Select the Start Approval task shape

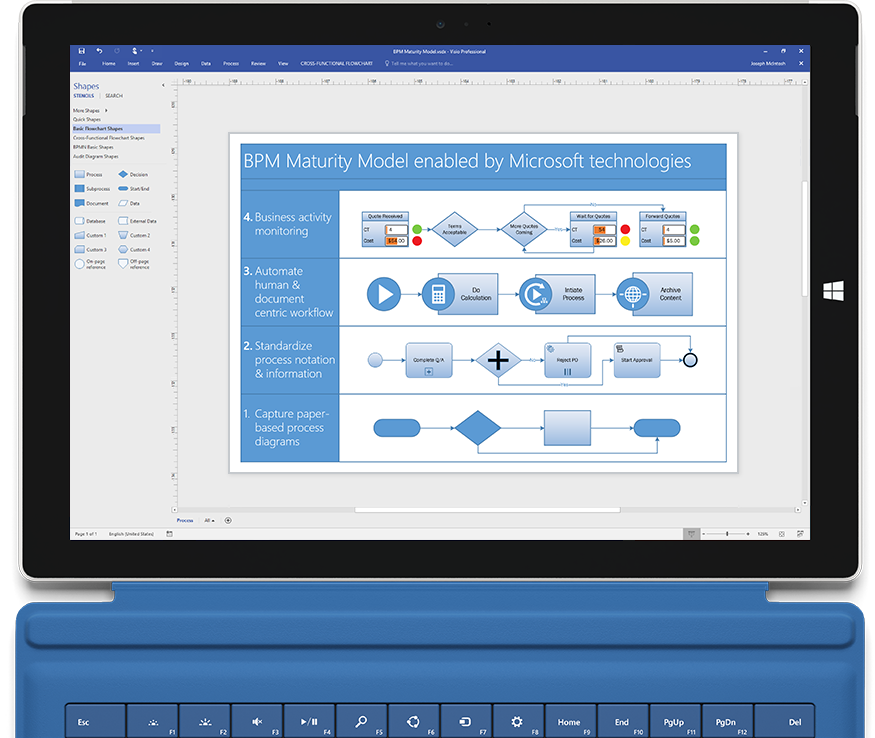tap(637, 361)
